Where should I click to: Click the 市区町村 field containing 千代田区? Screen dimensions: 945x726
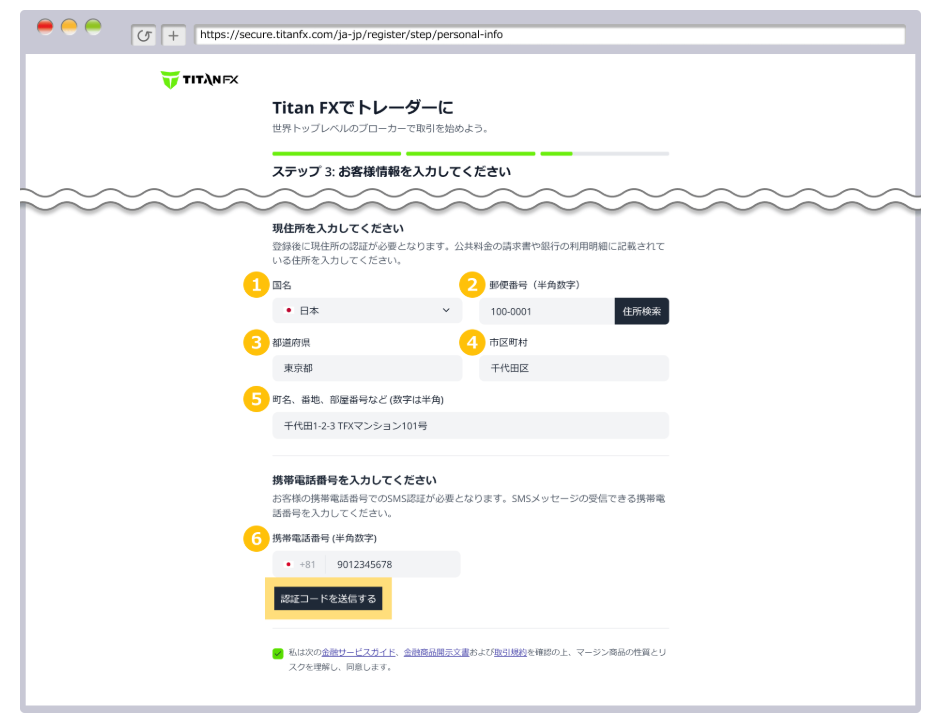pyautogui.click(x=574, y=368)
